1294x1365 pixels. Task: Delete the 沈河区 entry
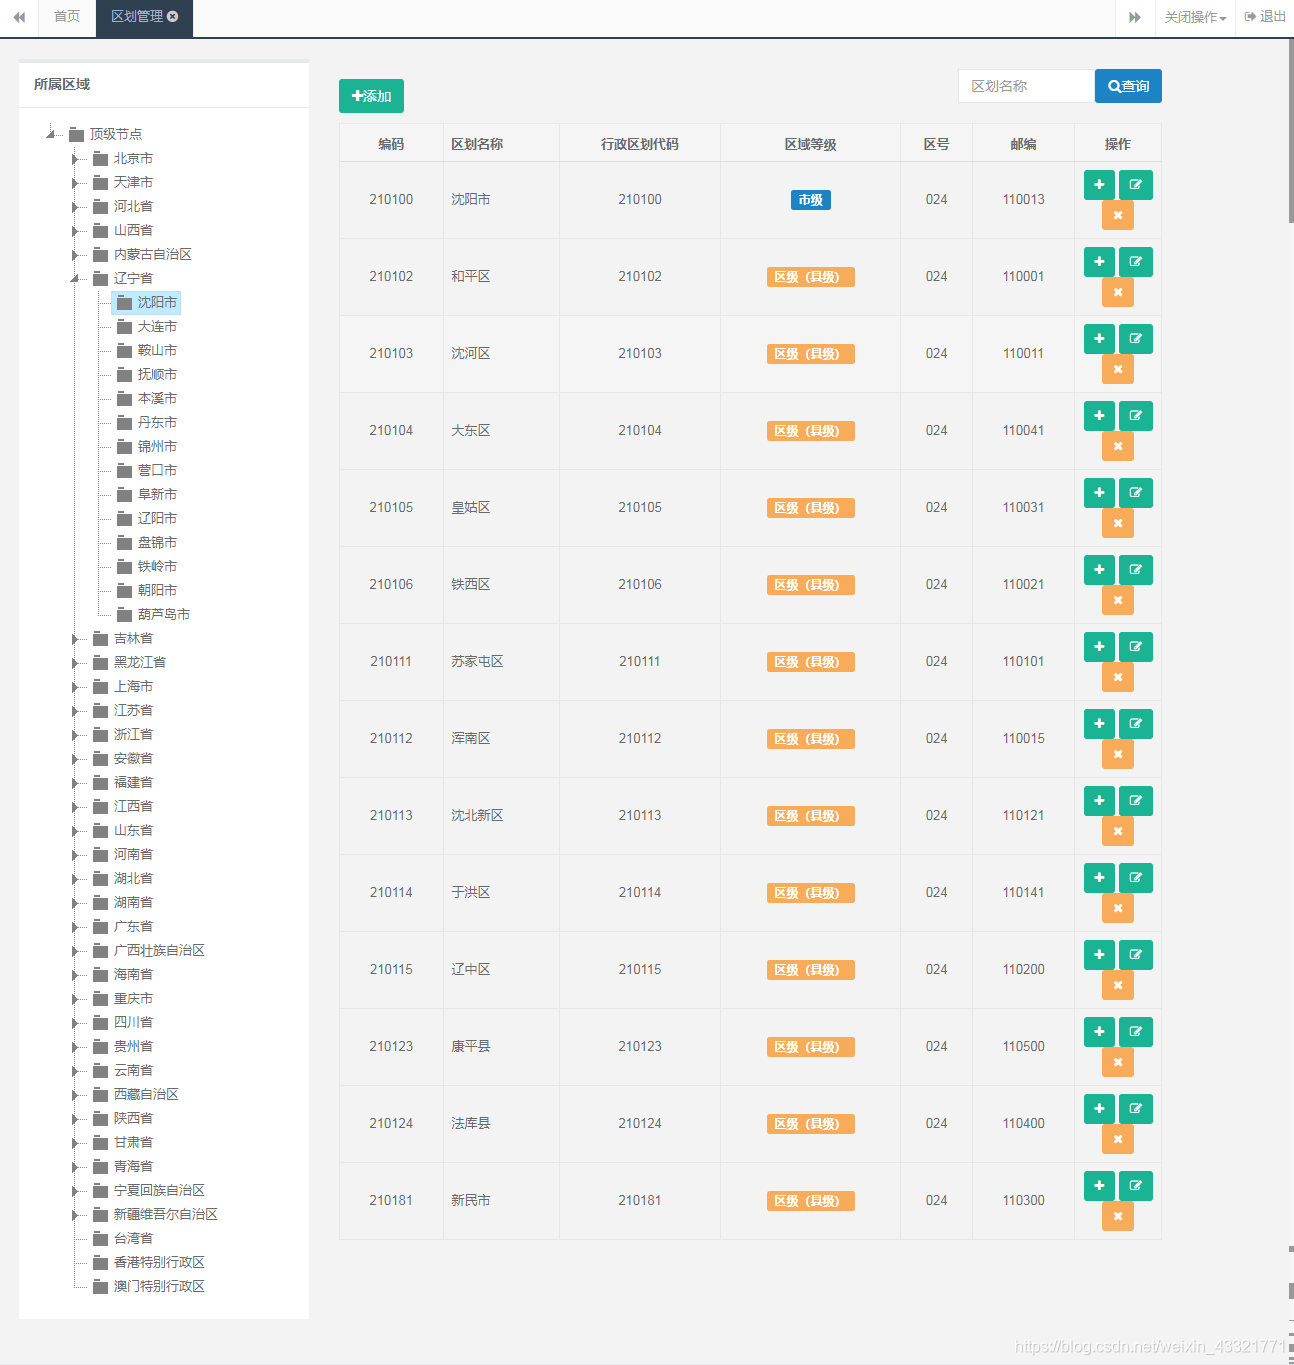click(x=1118, y=369)
